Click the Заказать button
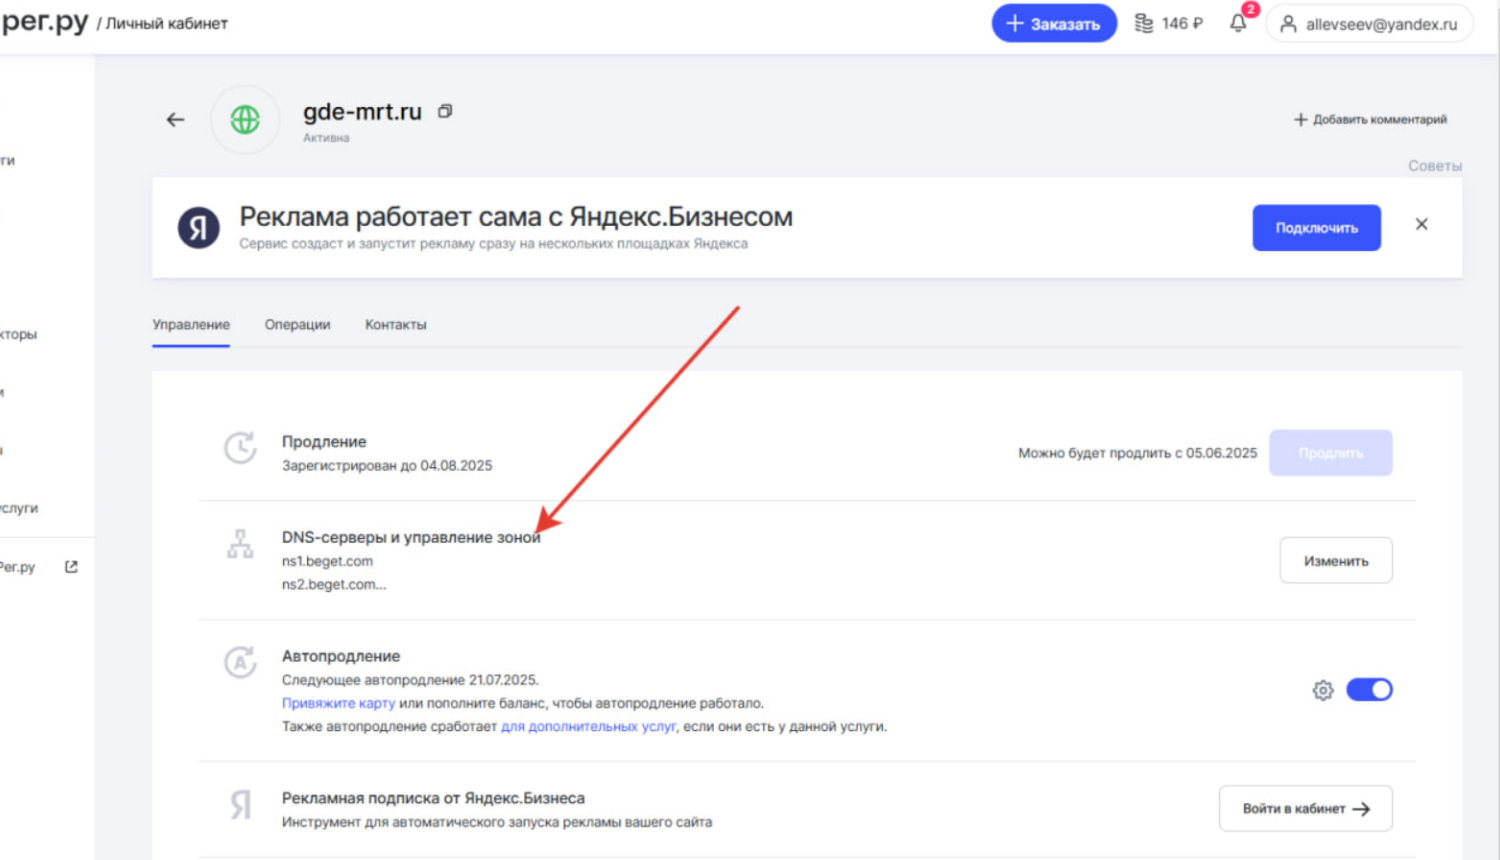The height and width of the screenshot is (860, 1500). (1053, 24)
